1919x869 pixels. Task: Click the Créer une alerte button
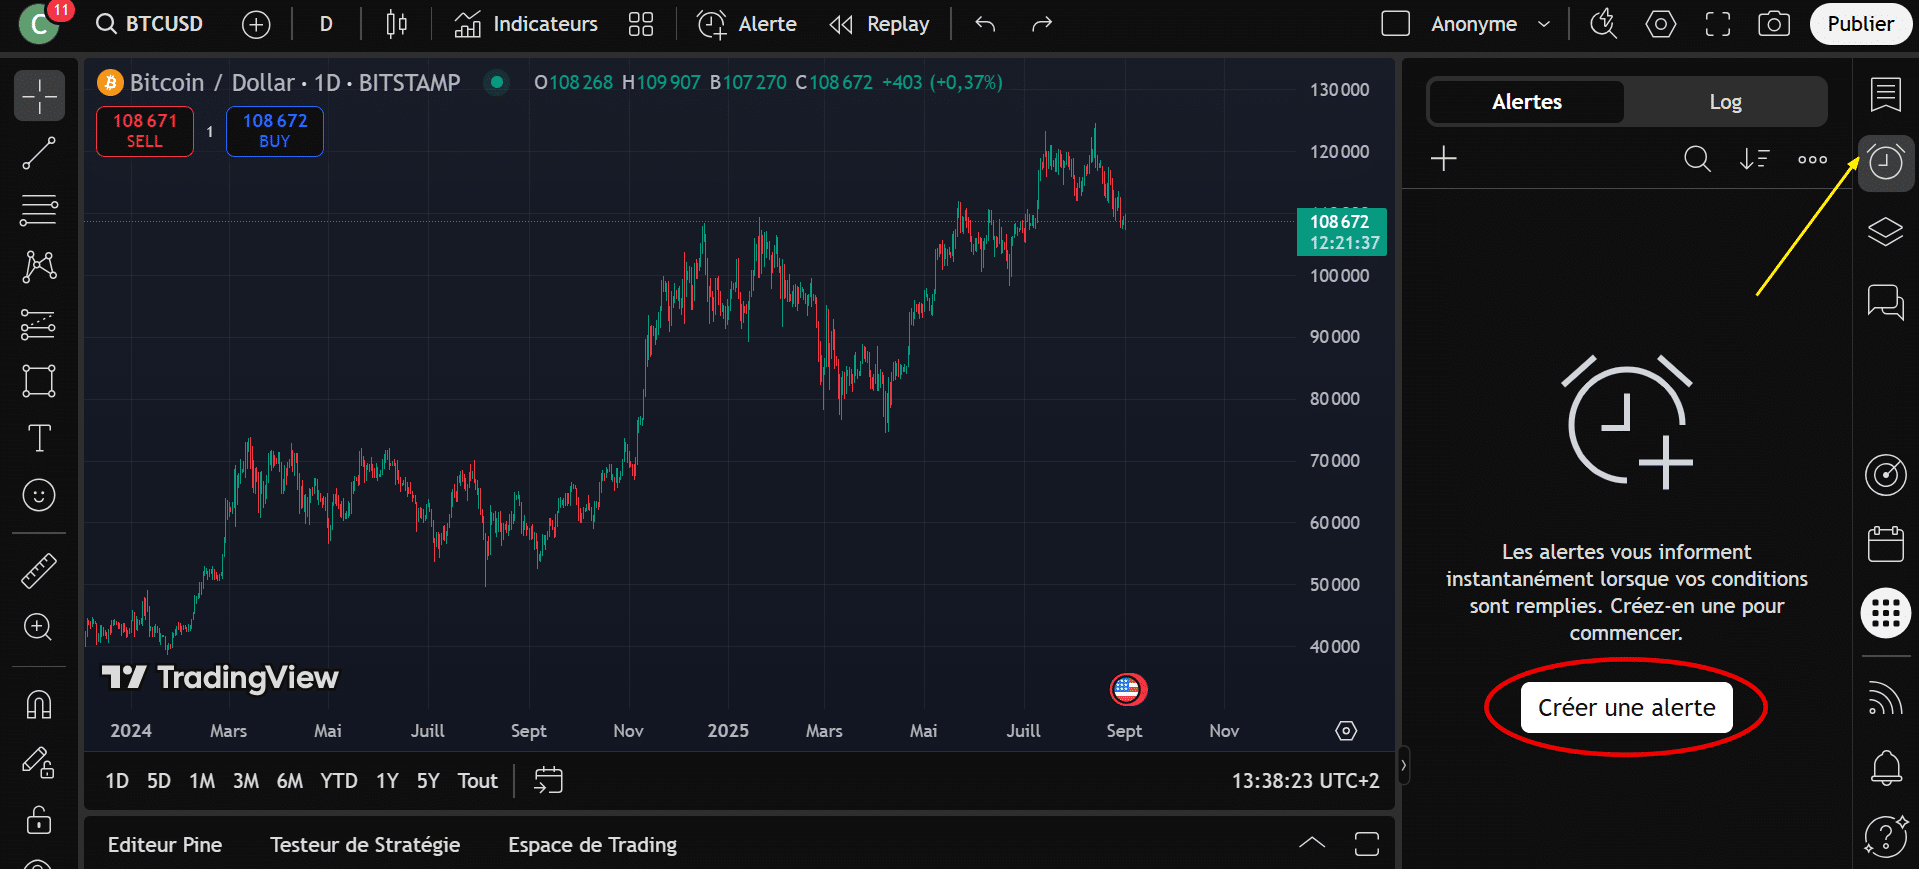pos(1626,708)
